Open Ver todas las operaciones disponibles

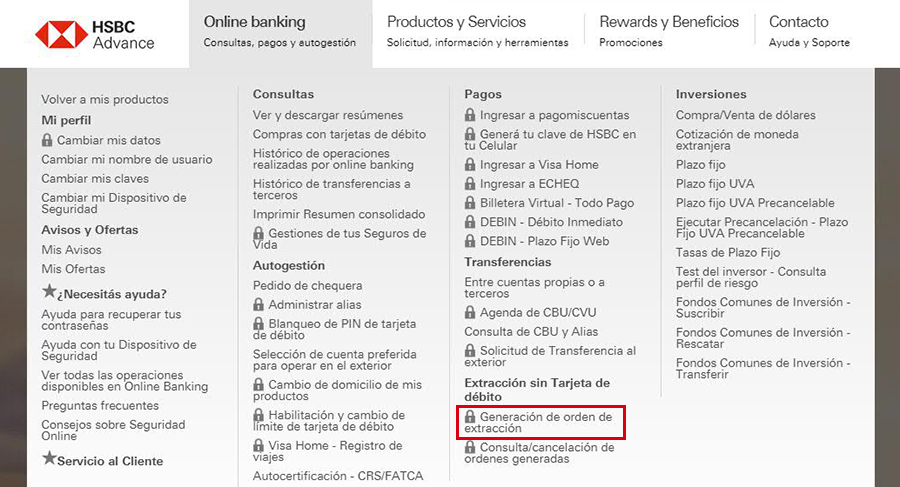pos(125,381)
